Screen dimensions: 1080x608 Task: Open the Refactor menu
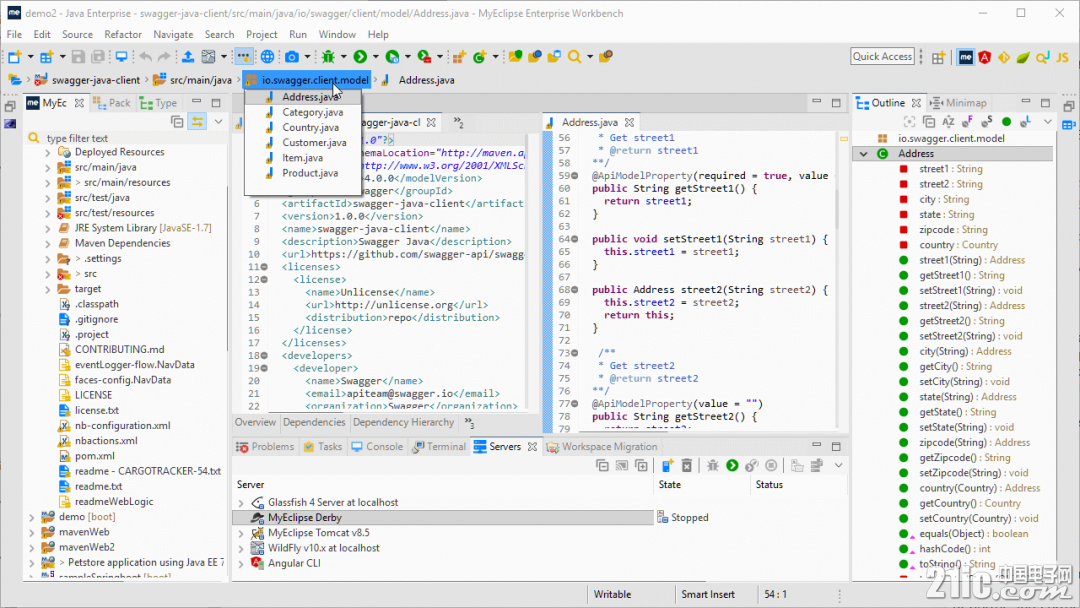tap(123, 34)
